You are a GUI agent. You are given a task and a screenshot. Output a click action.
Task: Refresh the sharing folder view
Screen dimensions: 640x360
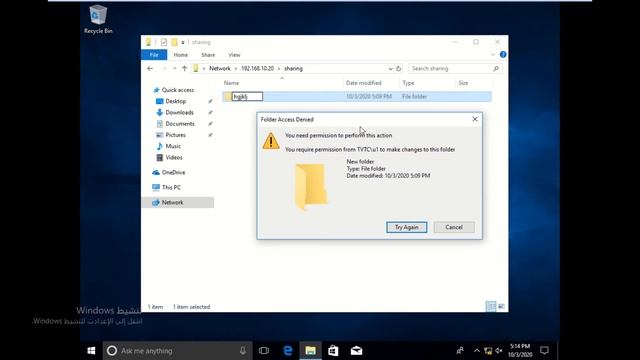399,69
